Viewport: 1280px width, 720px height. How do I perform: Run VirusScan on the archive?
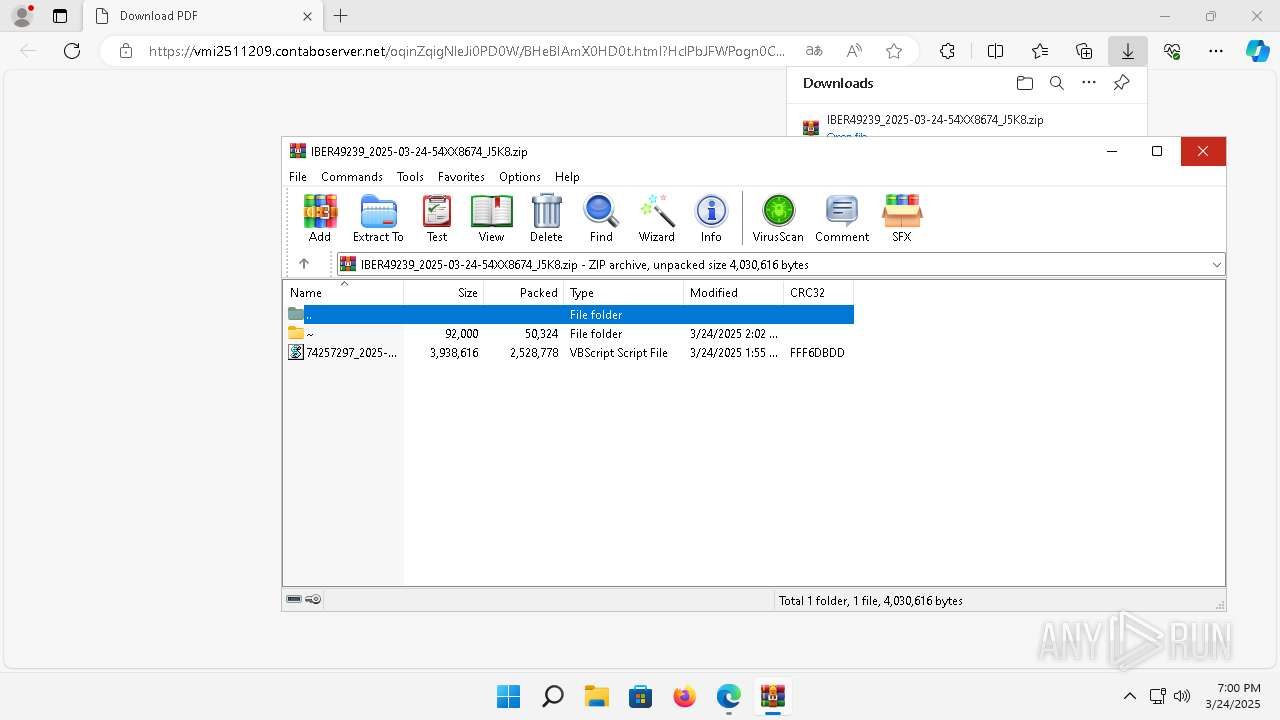point(778,218)
